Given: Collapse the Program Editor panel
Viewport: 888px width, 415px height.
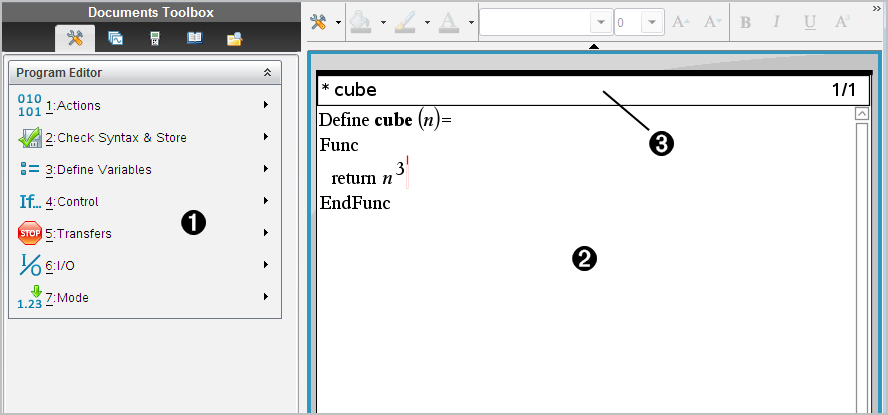Looking at the screenshot, I should coord(267,73).
